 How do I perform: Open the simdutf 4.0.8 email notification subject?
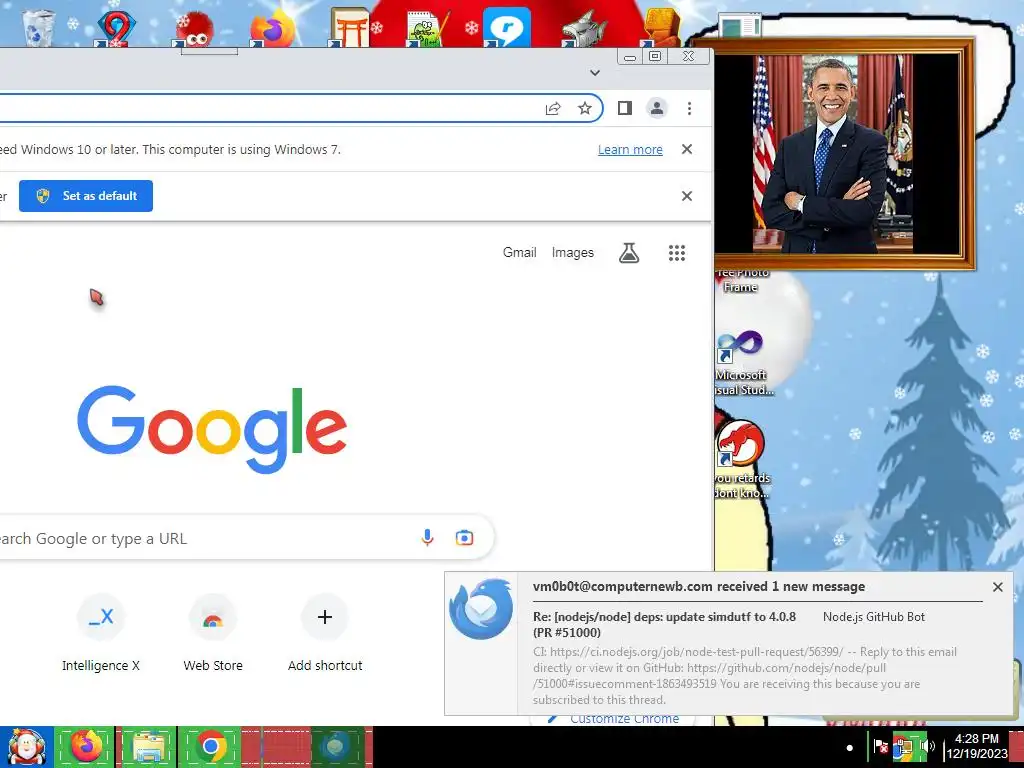tap(664, 624)
